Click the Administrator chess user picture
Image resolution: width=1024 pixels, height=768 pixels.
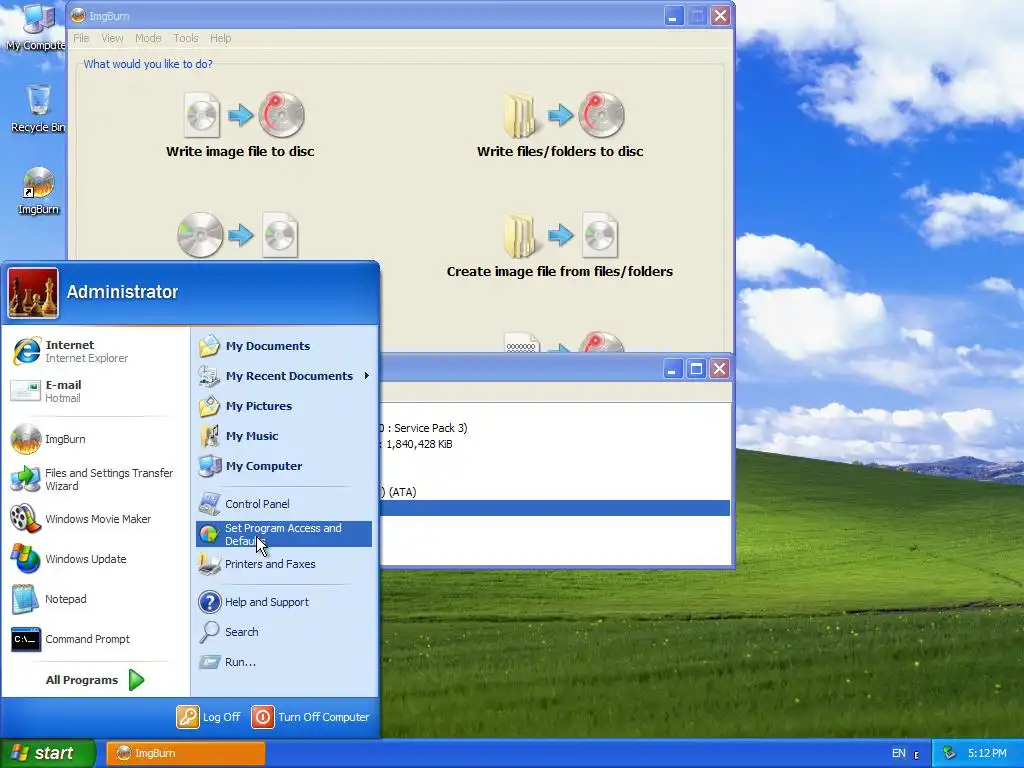(33, 293)
